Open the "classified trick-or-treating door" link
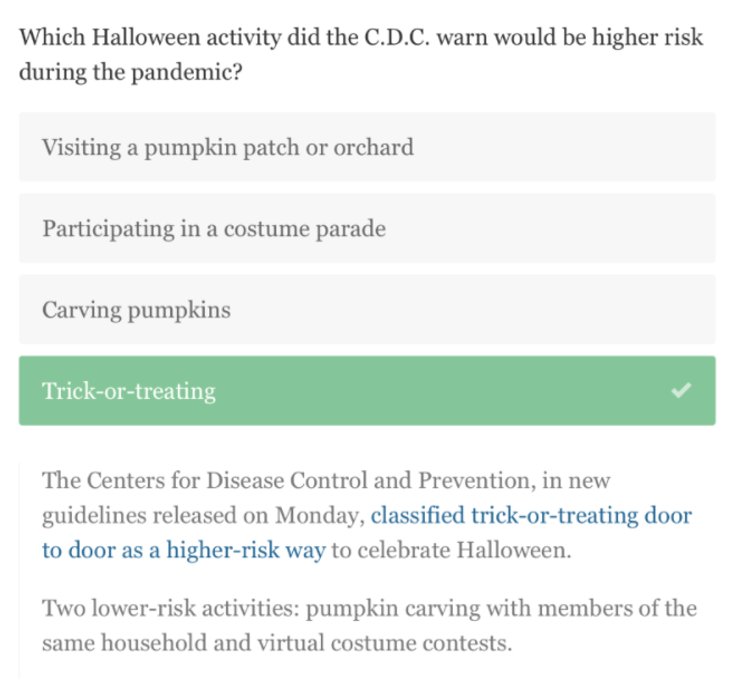This screenshot has height=684, width=748. [530, 516]
